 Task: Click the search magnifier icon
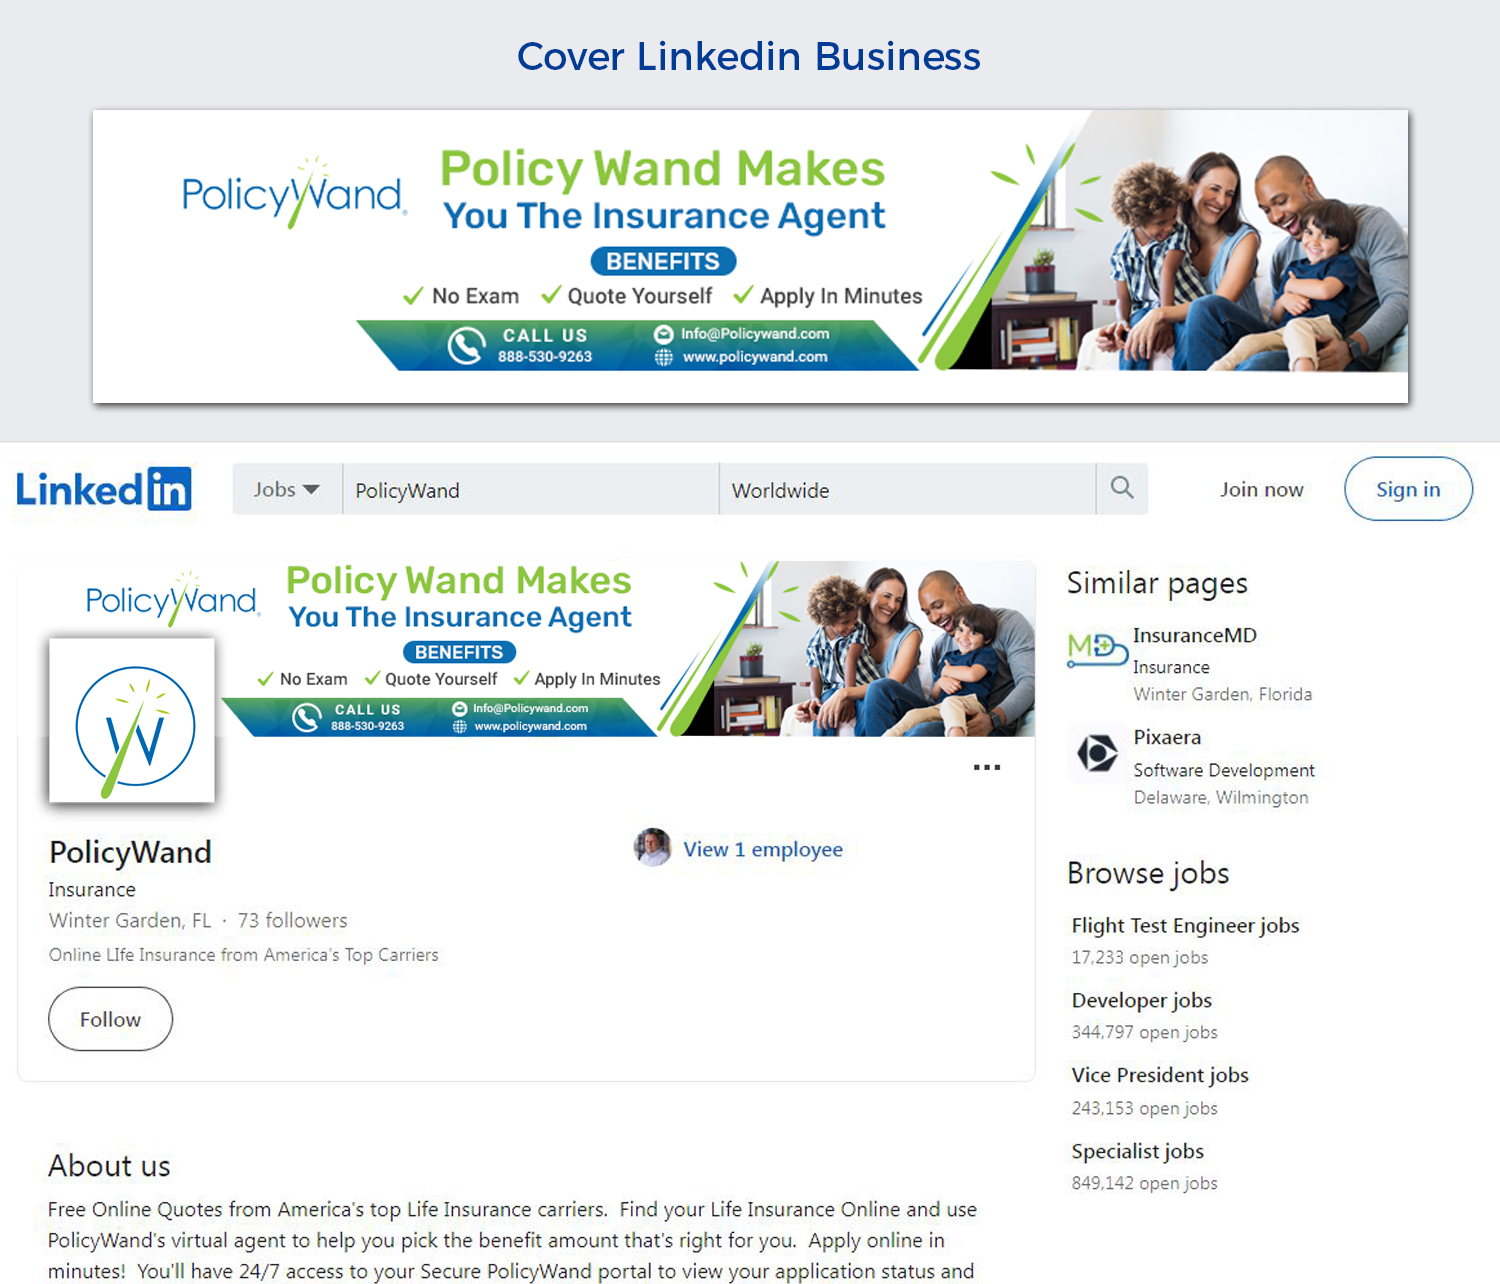pyautogui.click(x=1122, y=488)
